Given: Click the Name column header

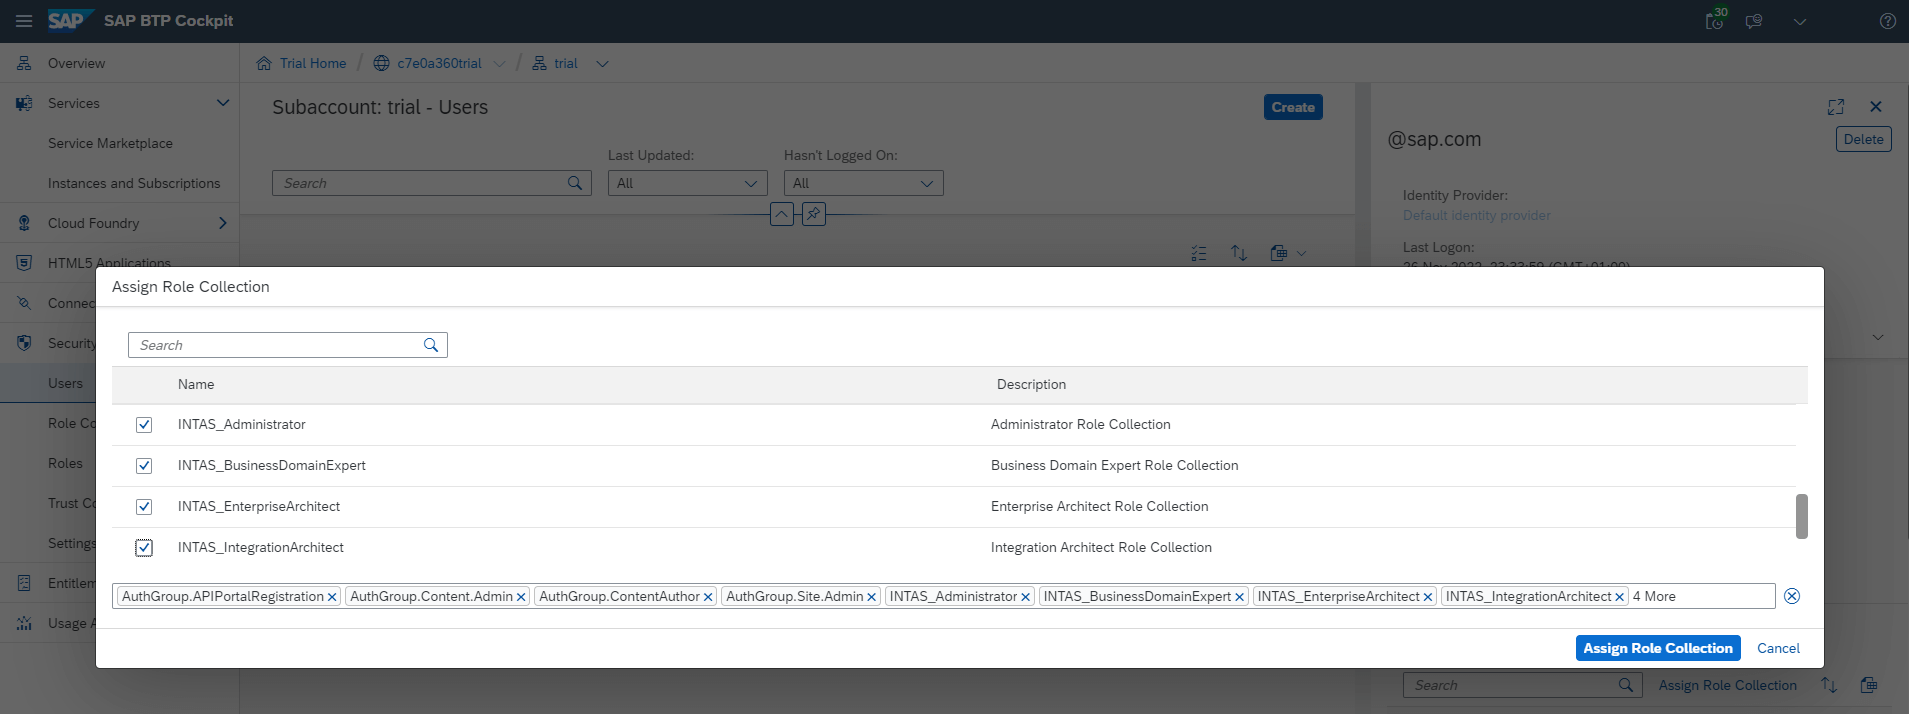Looking at the screenshot, I should tap(196, 384).
